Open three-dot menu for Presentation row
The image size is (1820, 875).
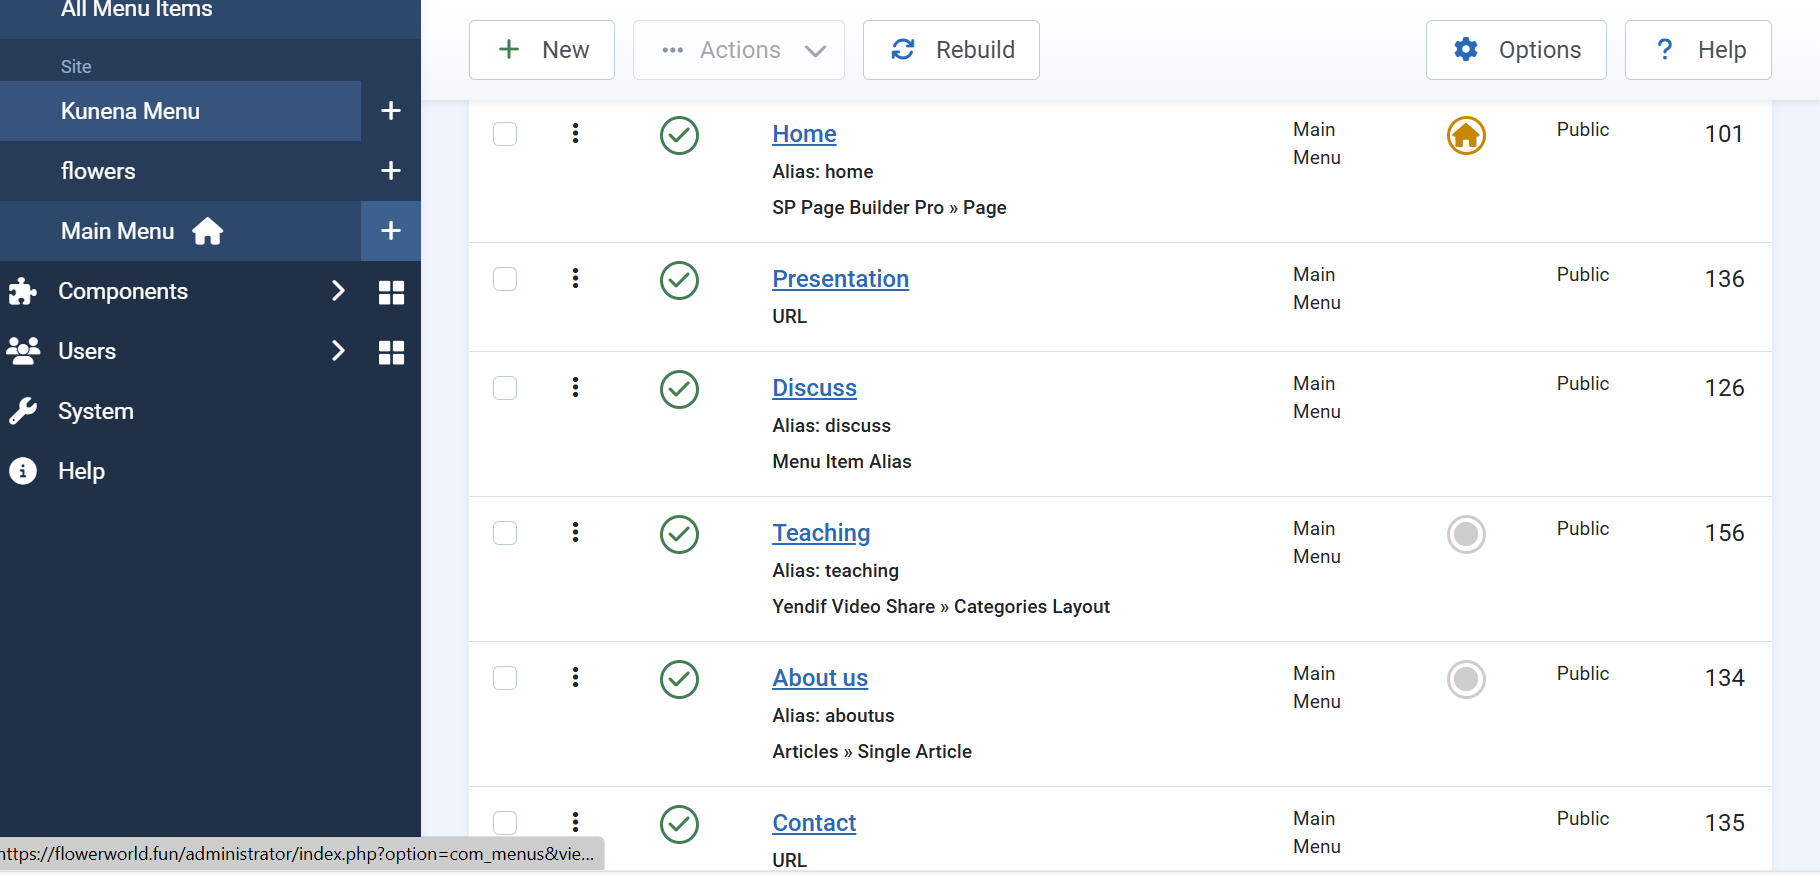point(575,278)
